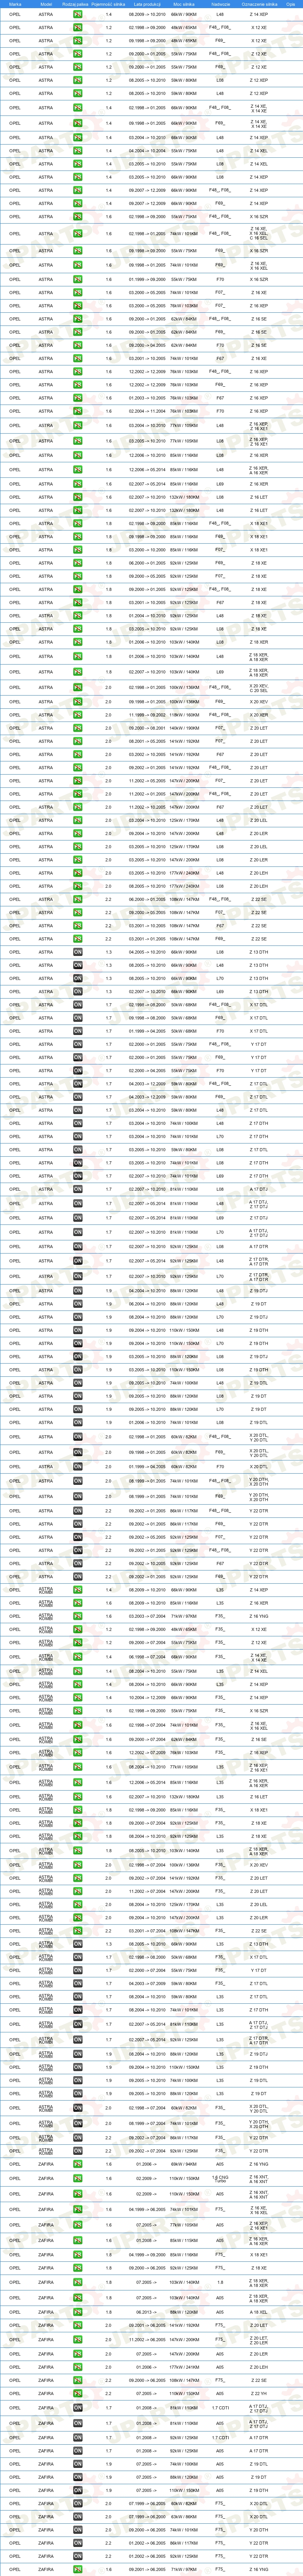The width and height of the screenshot is (303, 2576).
Task: Click petrol icon in Zafira Z 22 YH row
Action: click(77, 2393)
